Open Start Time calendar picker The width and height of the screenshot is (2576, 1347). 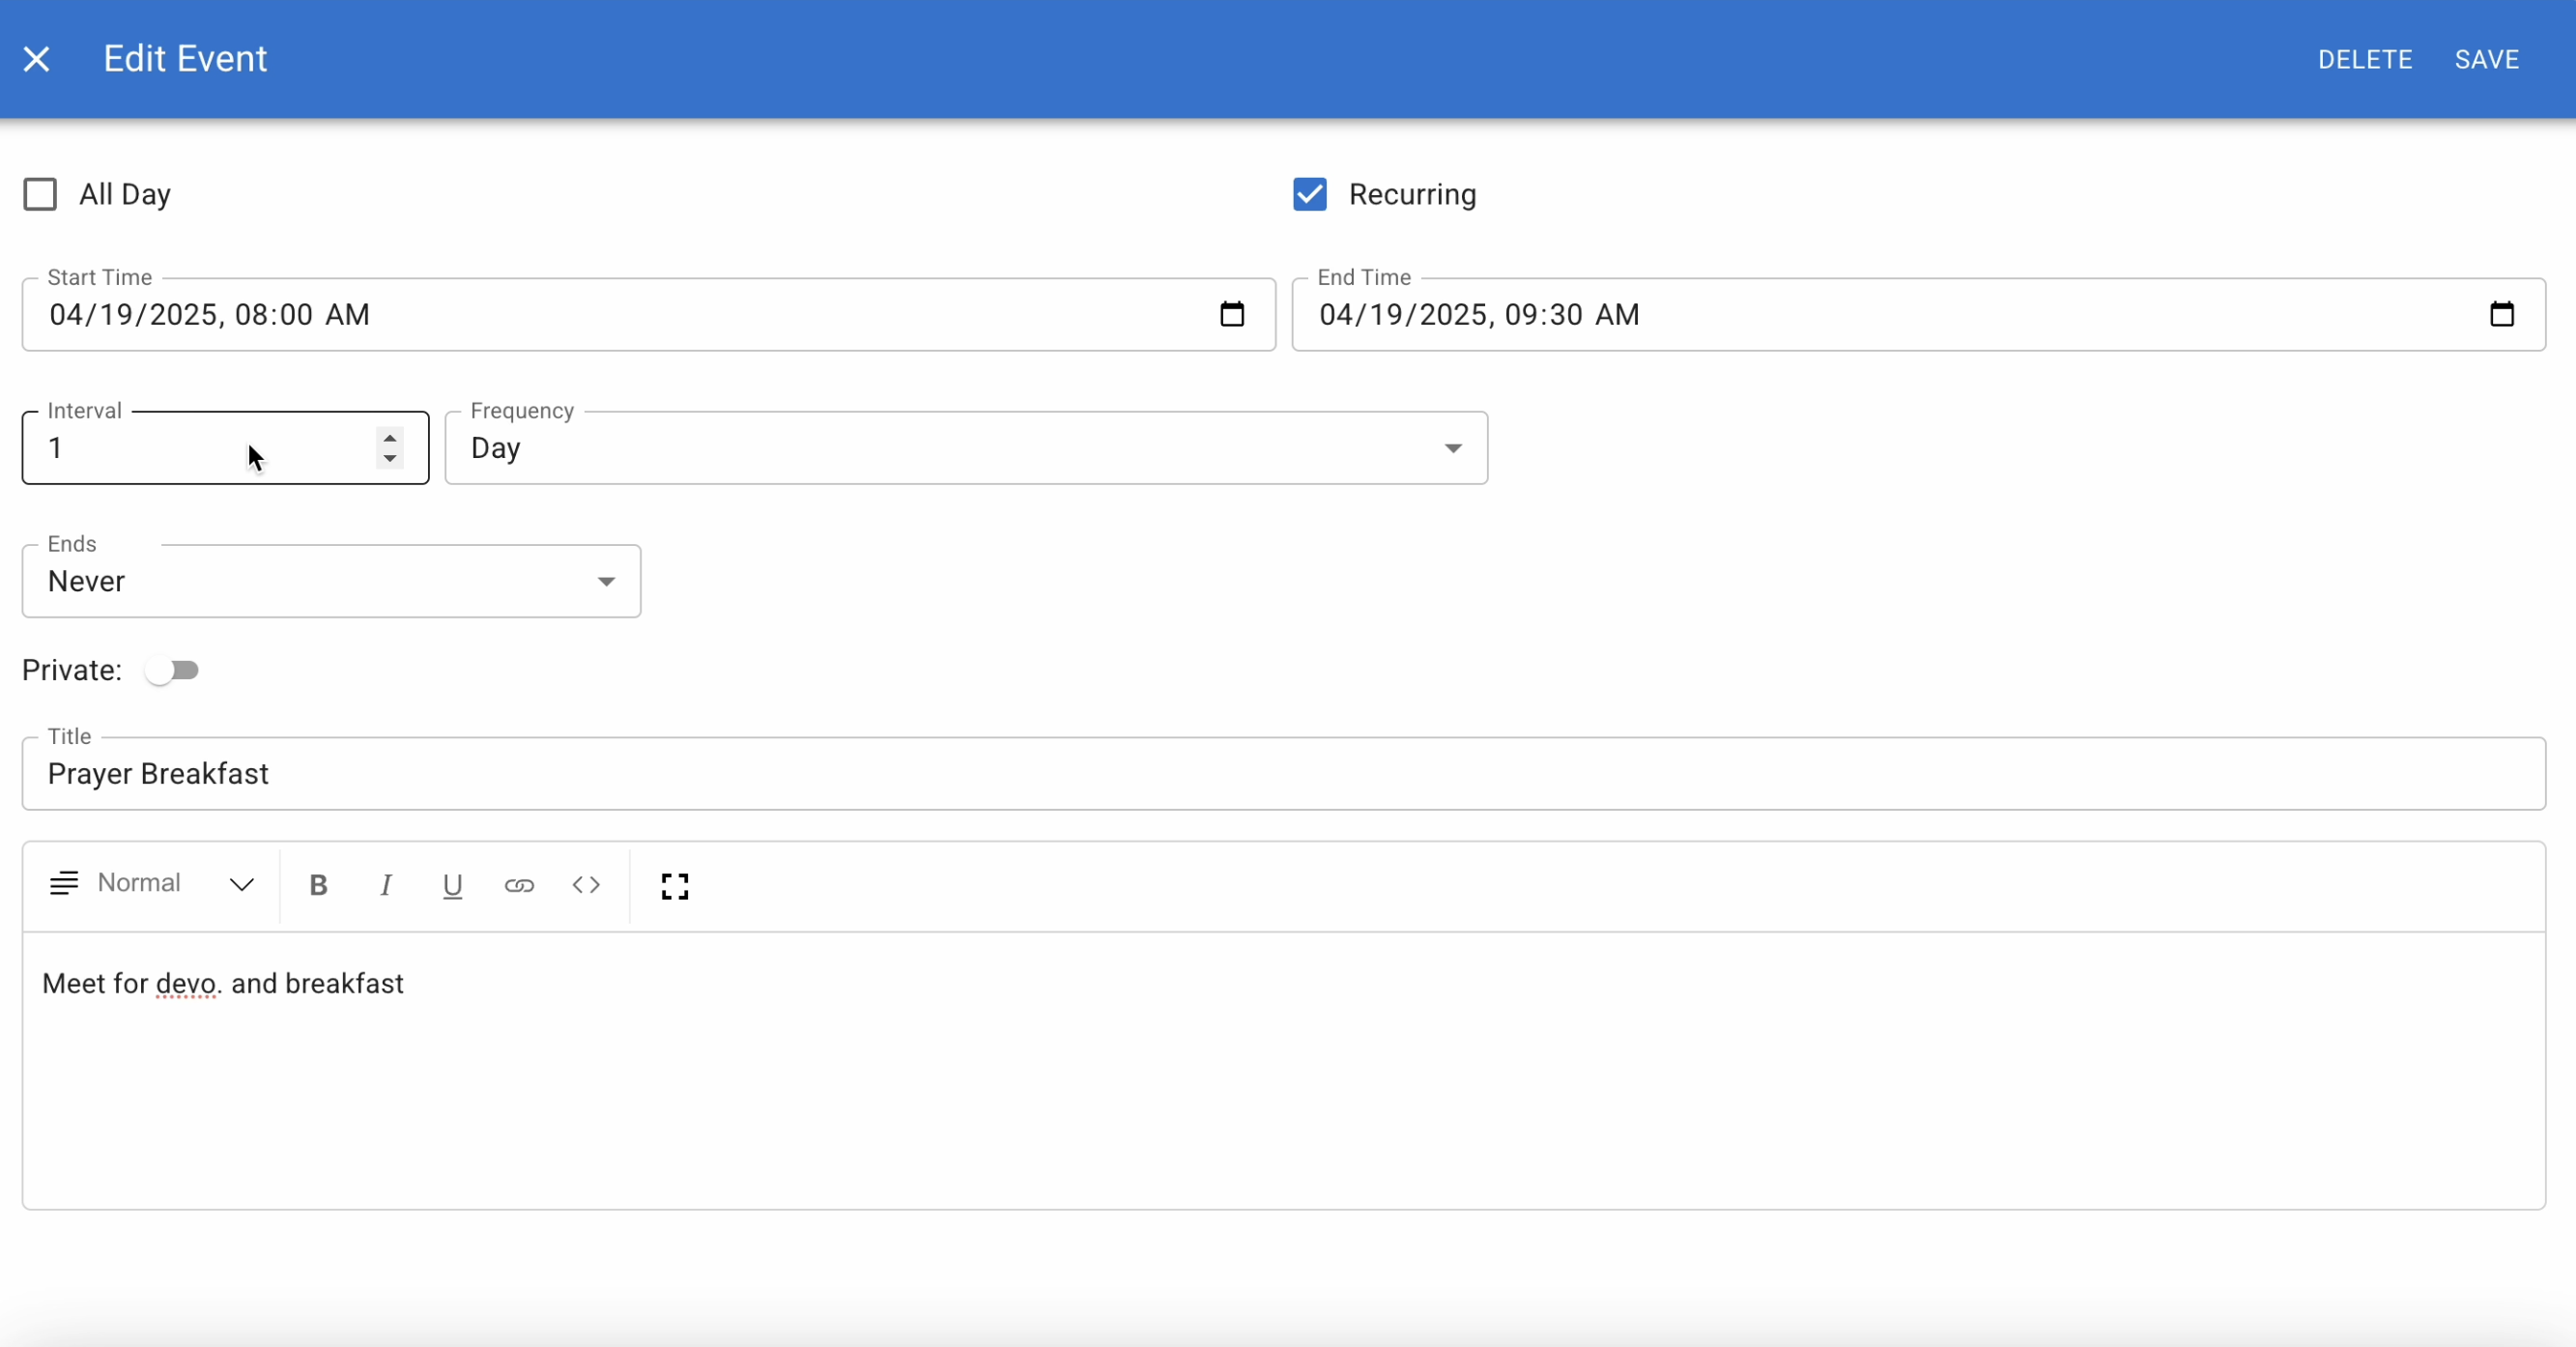pos(1232,314)
